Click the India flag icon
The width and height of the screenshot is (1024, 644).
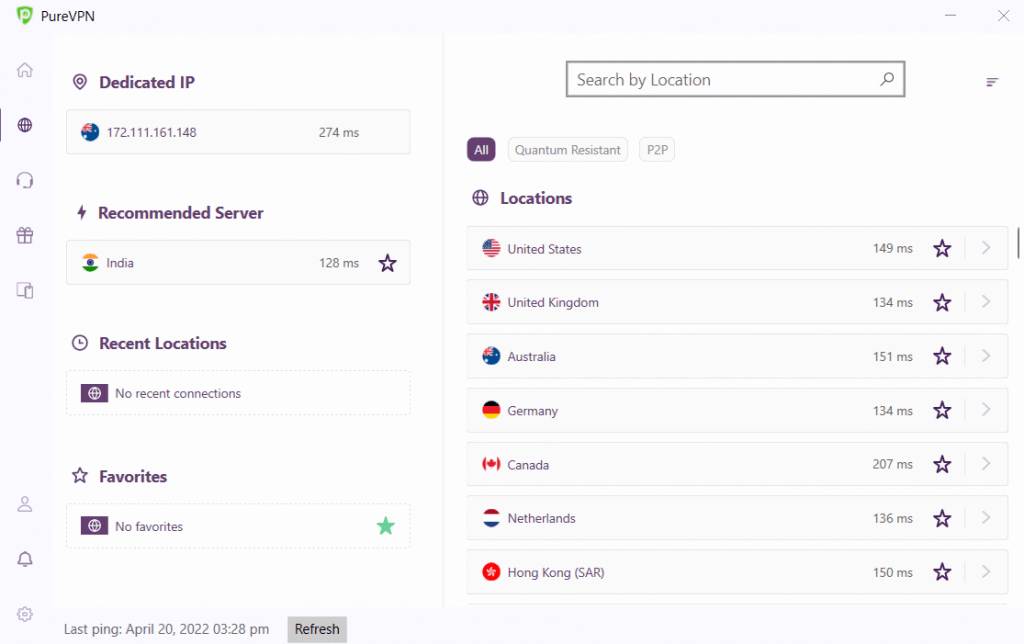(x=90, y=263)
